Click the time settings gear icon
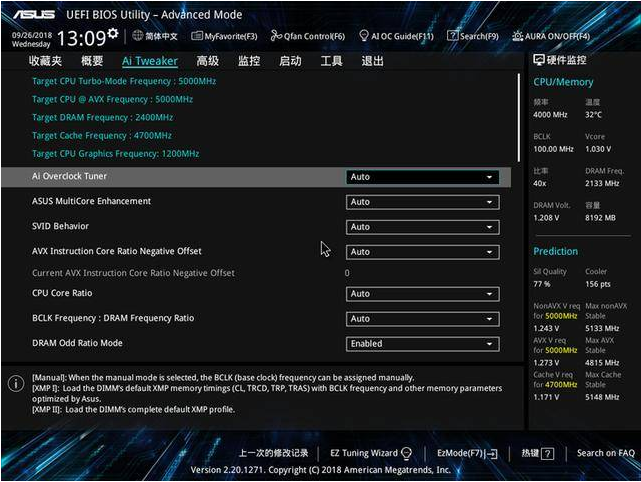Viewport: 641px width, 482px height. [x=113, y=35]
